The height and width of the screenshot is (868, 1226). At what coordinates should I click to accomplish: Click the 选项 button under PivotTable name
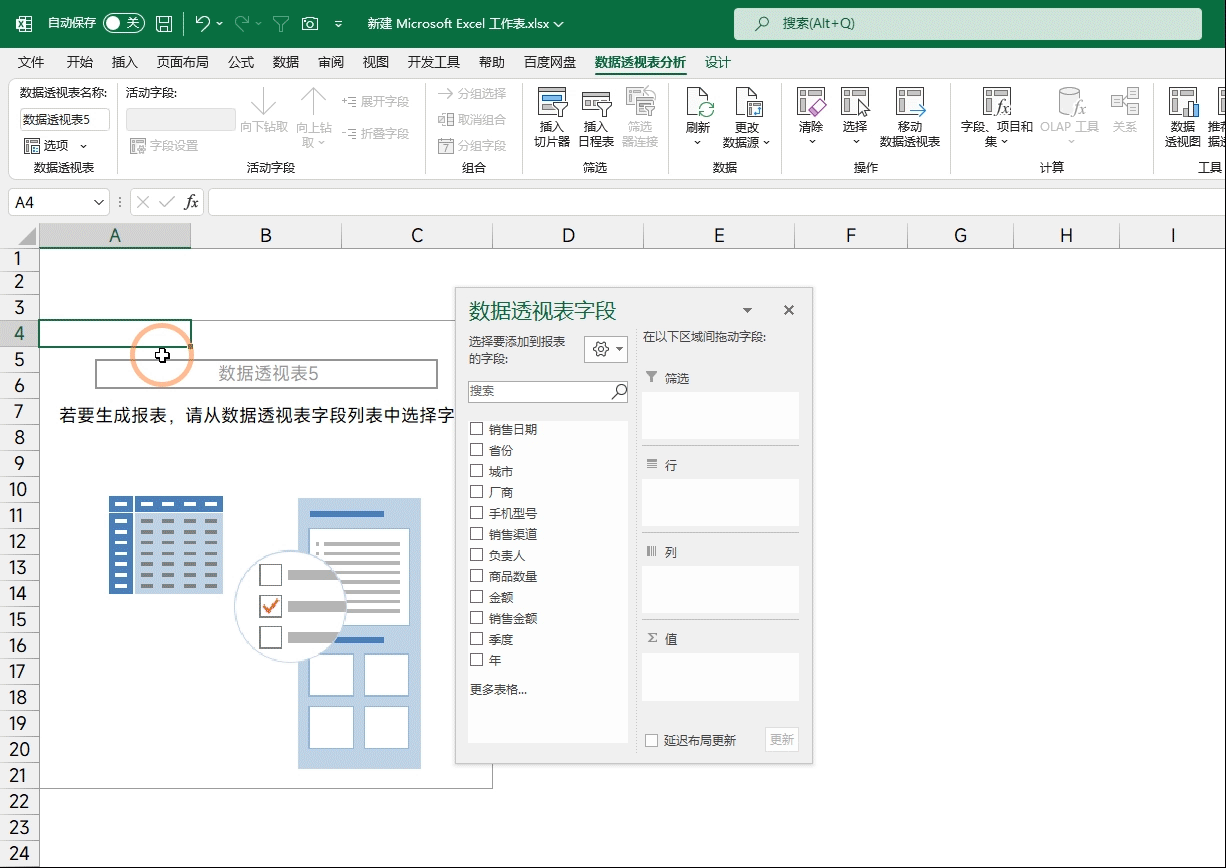click(55, 145)
